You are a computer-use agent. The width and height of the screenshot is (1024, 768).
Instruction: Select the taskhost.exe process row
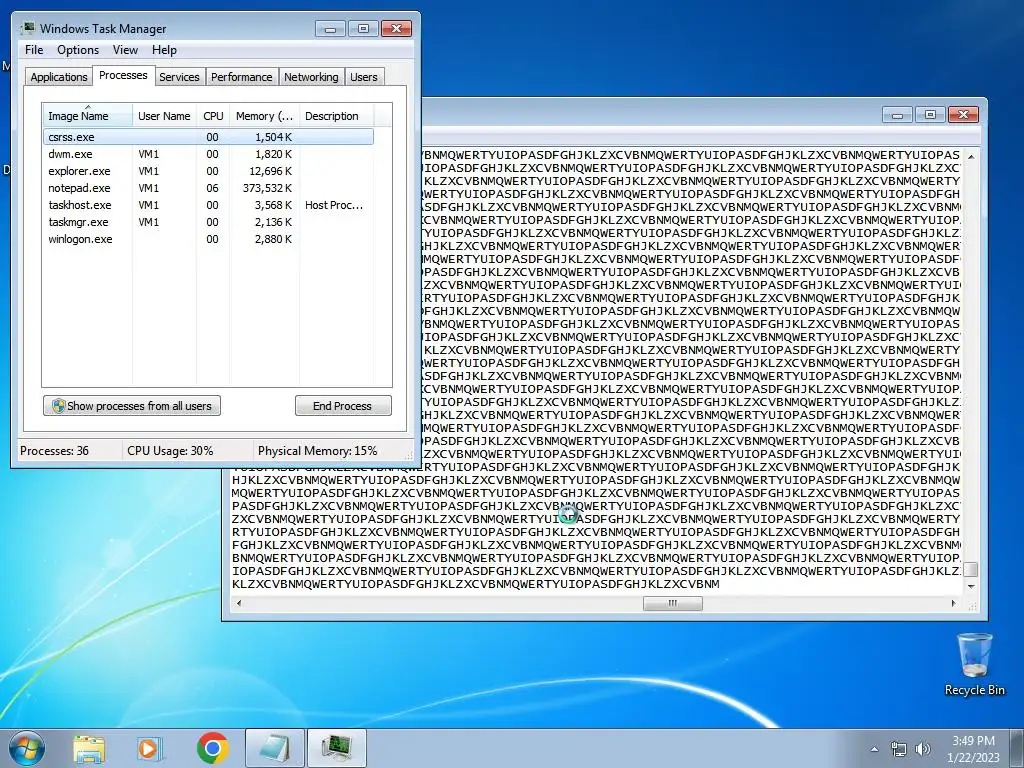click(208, 205)
